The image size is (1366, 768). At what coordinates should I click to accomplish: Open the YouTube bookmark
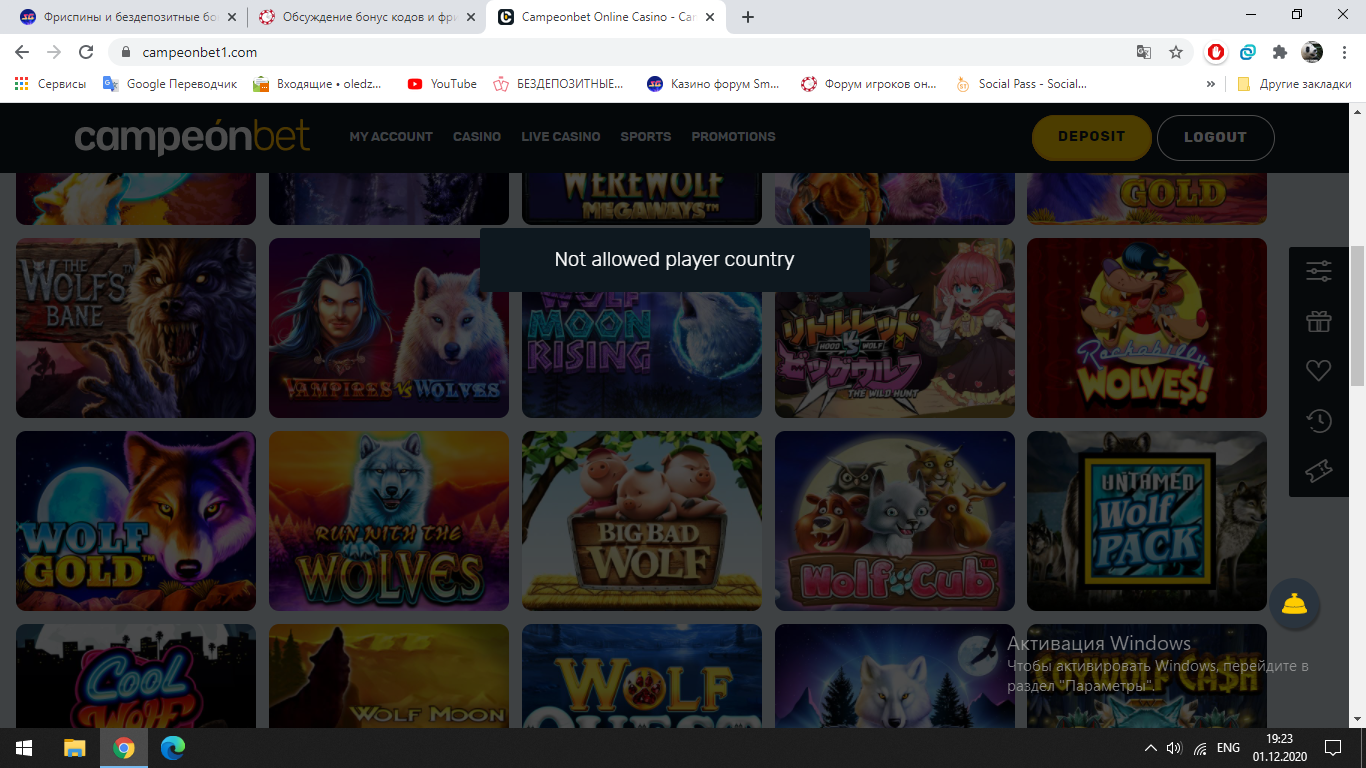[x=442, y=84]
